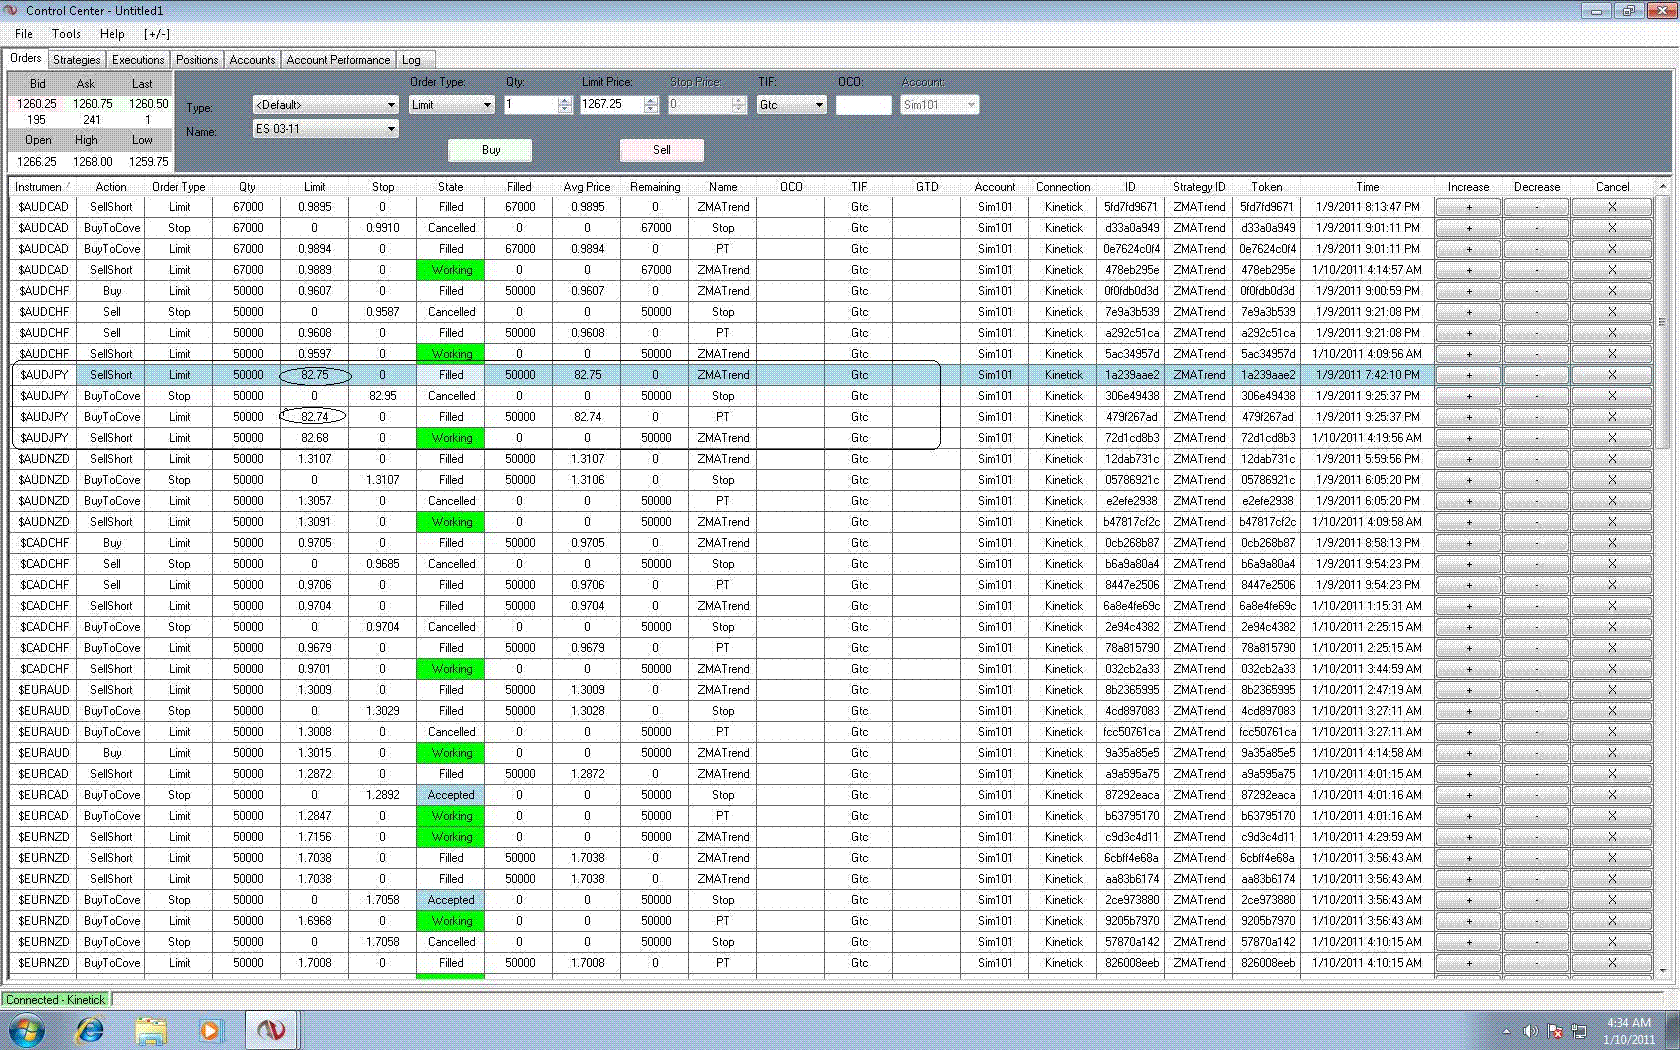This screenshot has width=1680, height=1050.
Task: Open the Account Performance tab
Action: 338,60
